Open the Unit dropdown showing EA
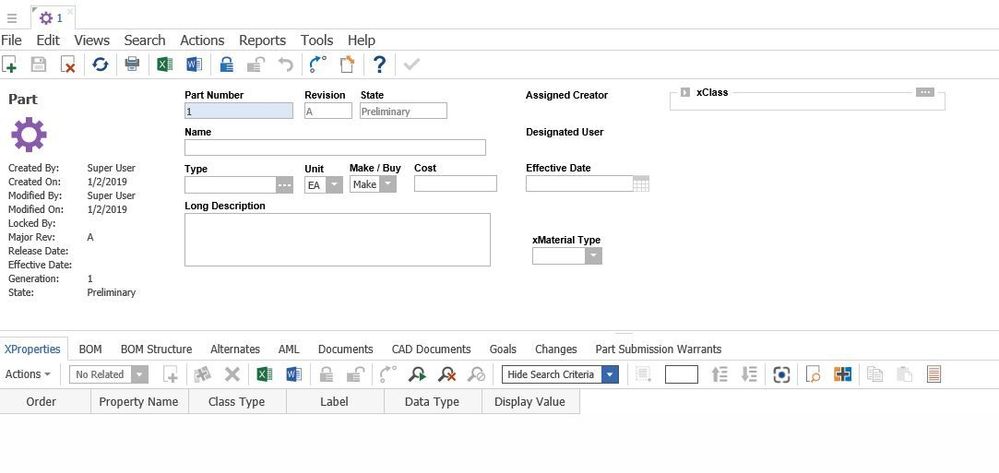Viewport: 999px width, 473px height. coord(333,185)
